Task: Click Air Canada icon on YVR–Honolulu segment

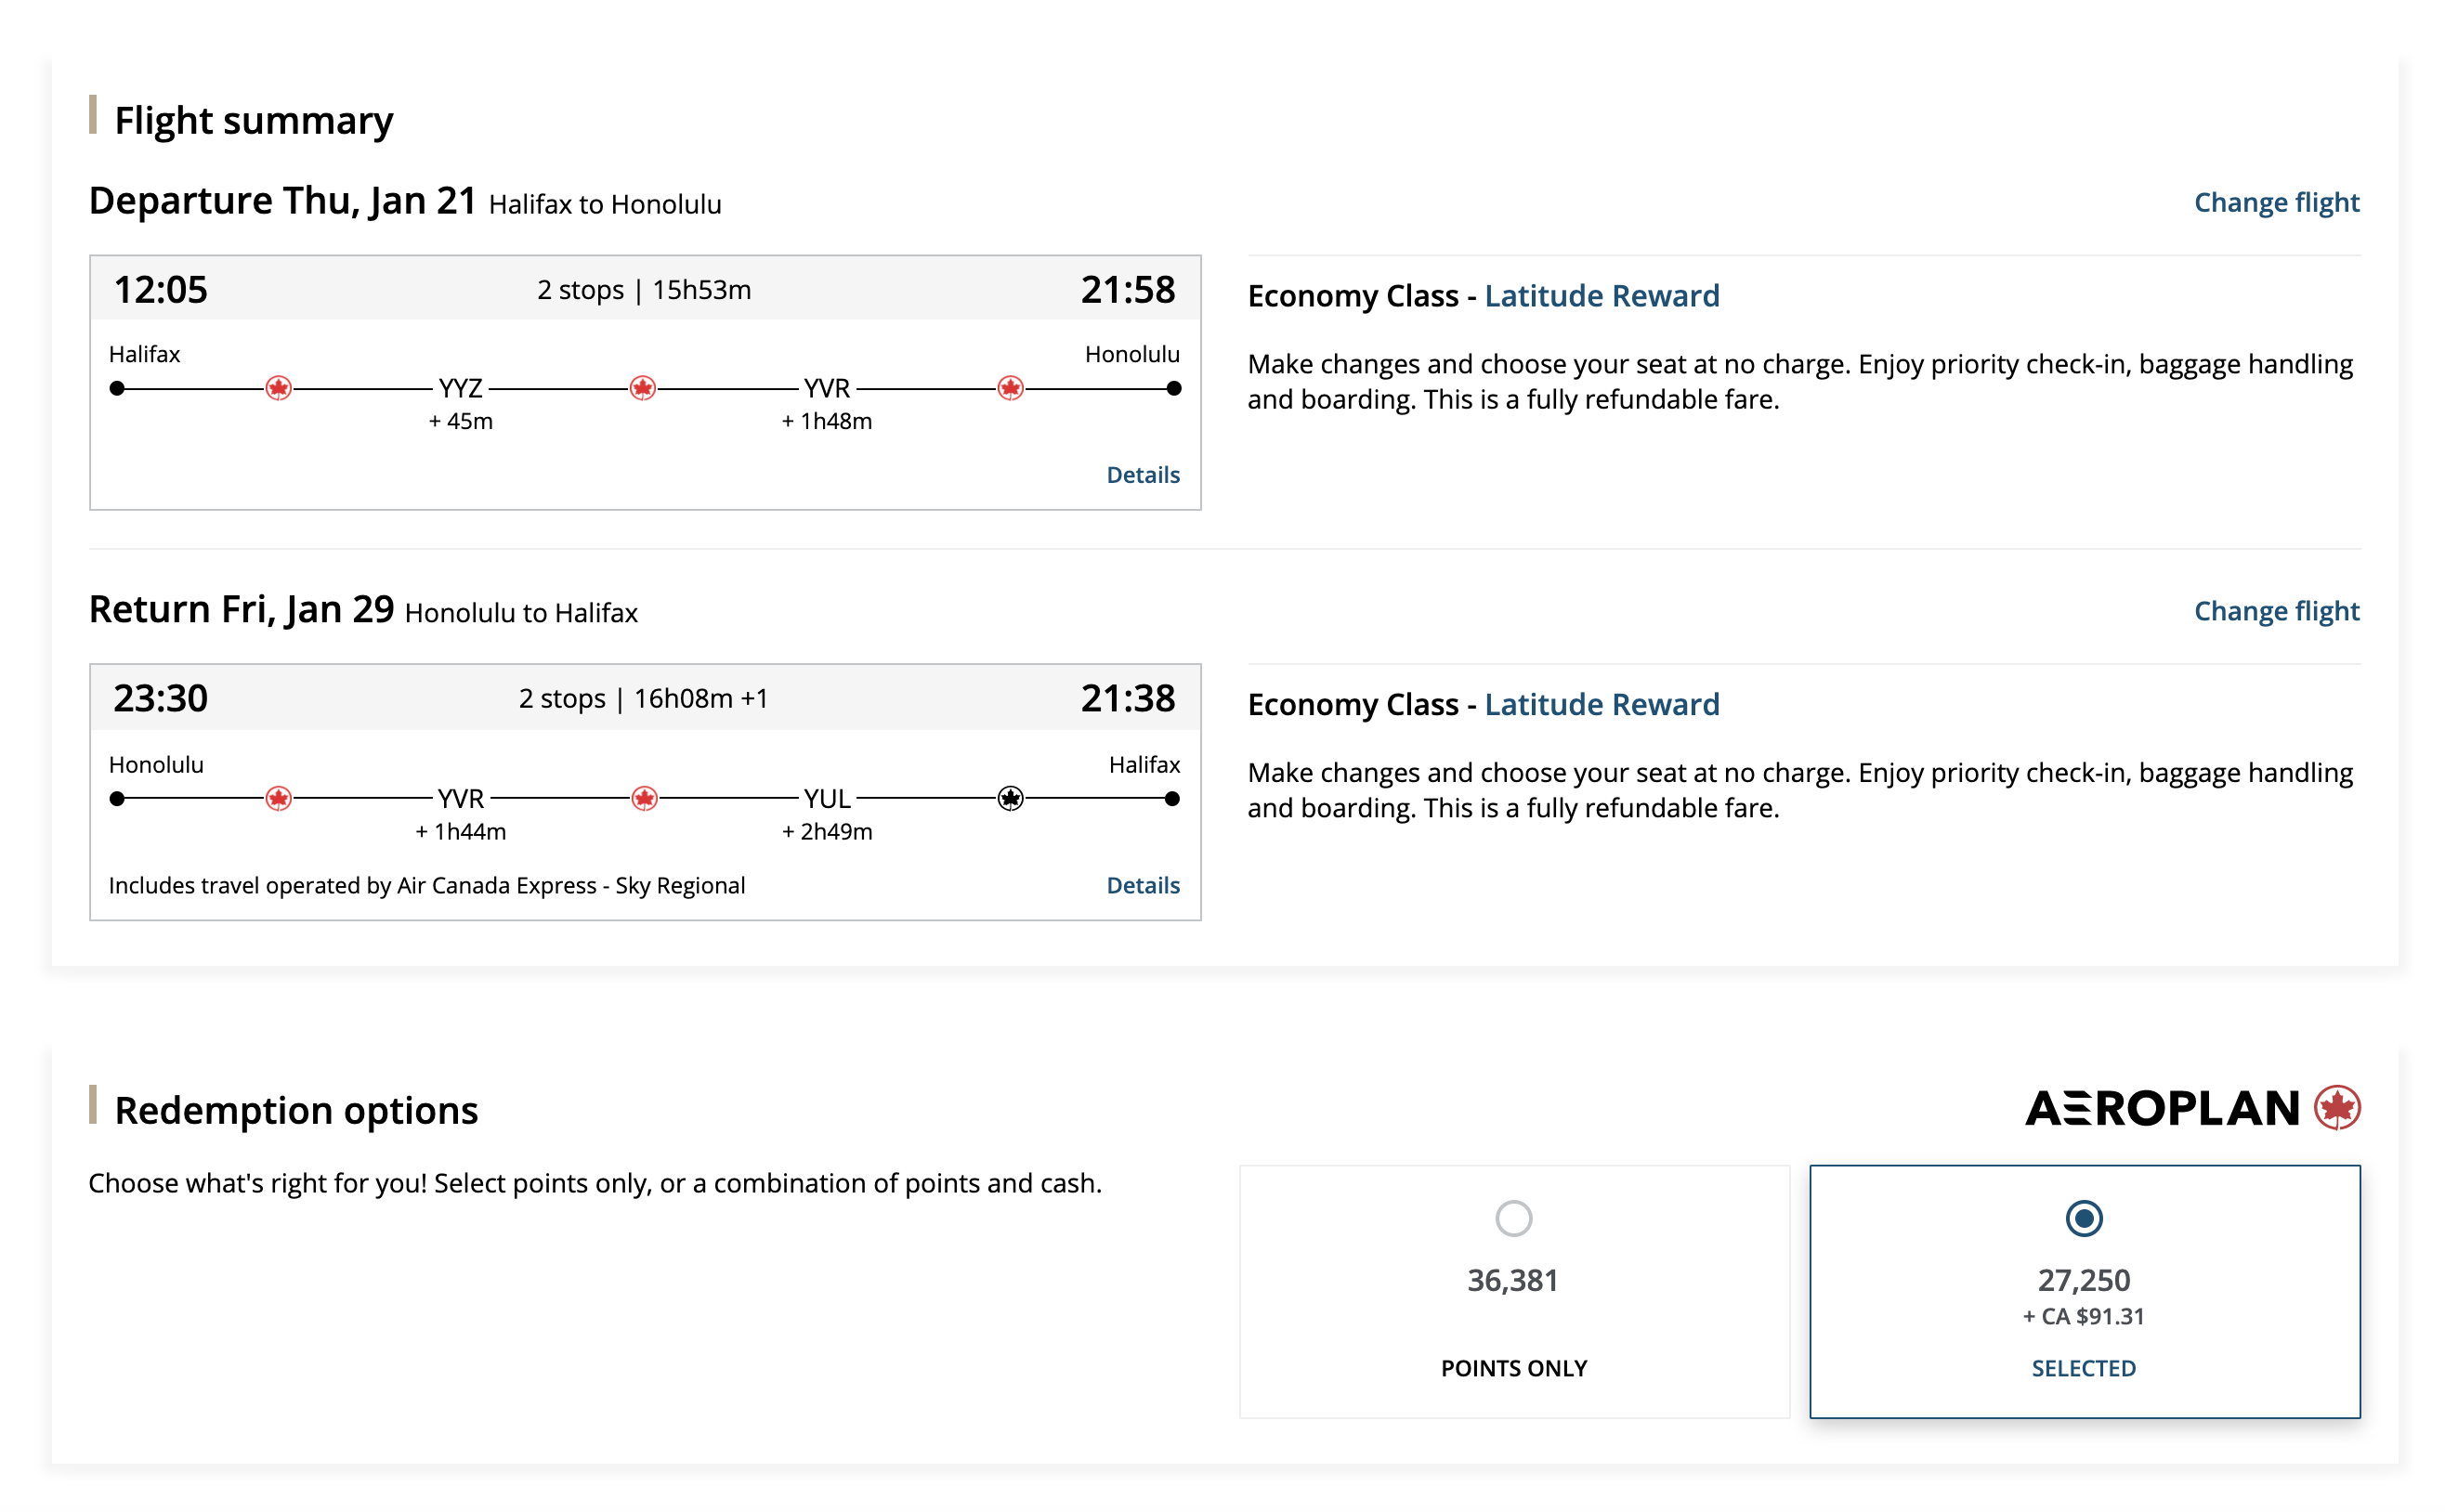Action: point(1010,388)
